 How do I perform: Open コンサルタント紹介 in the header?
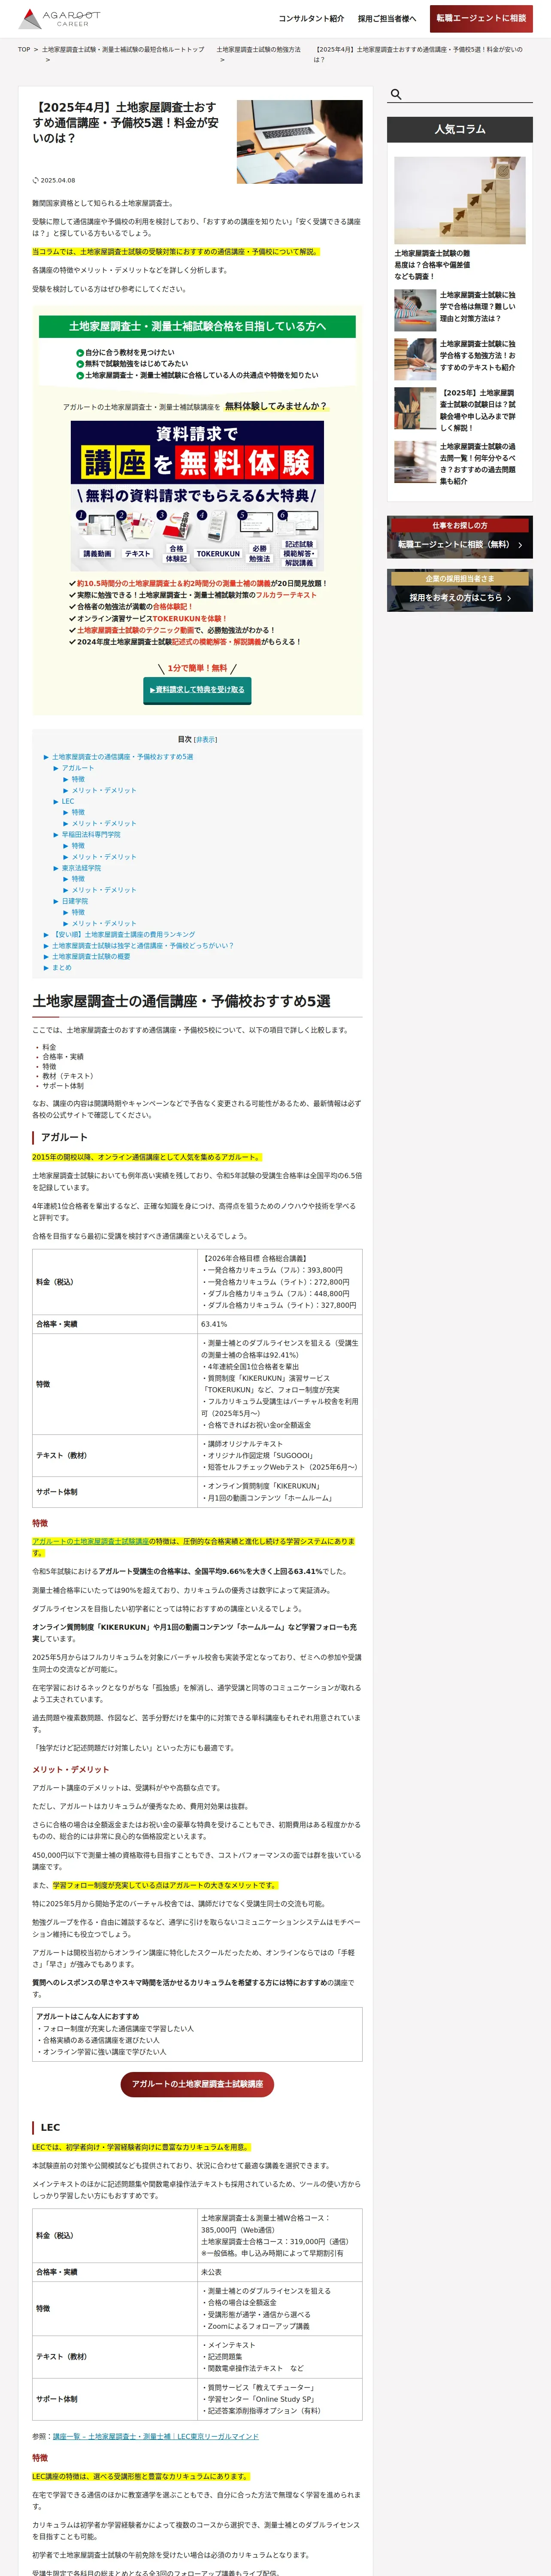click(311, 19)
